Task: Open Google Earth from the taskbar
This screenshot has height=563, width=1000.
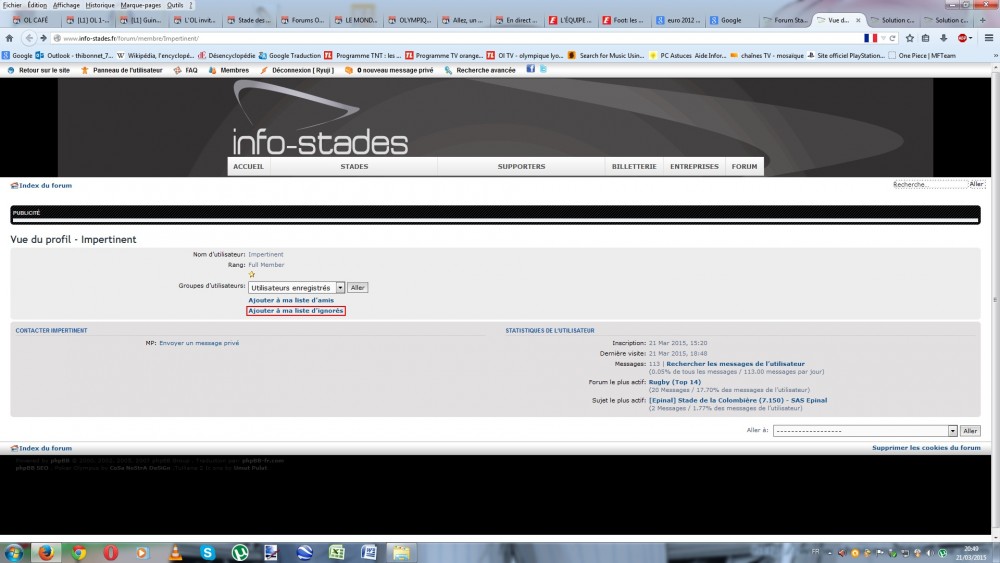Action: 304,552
